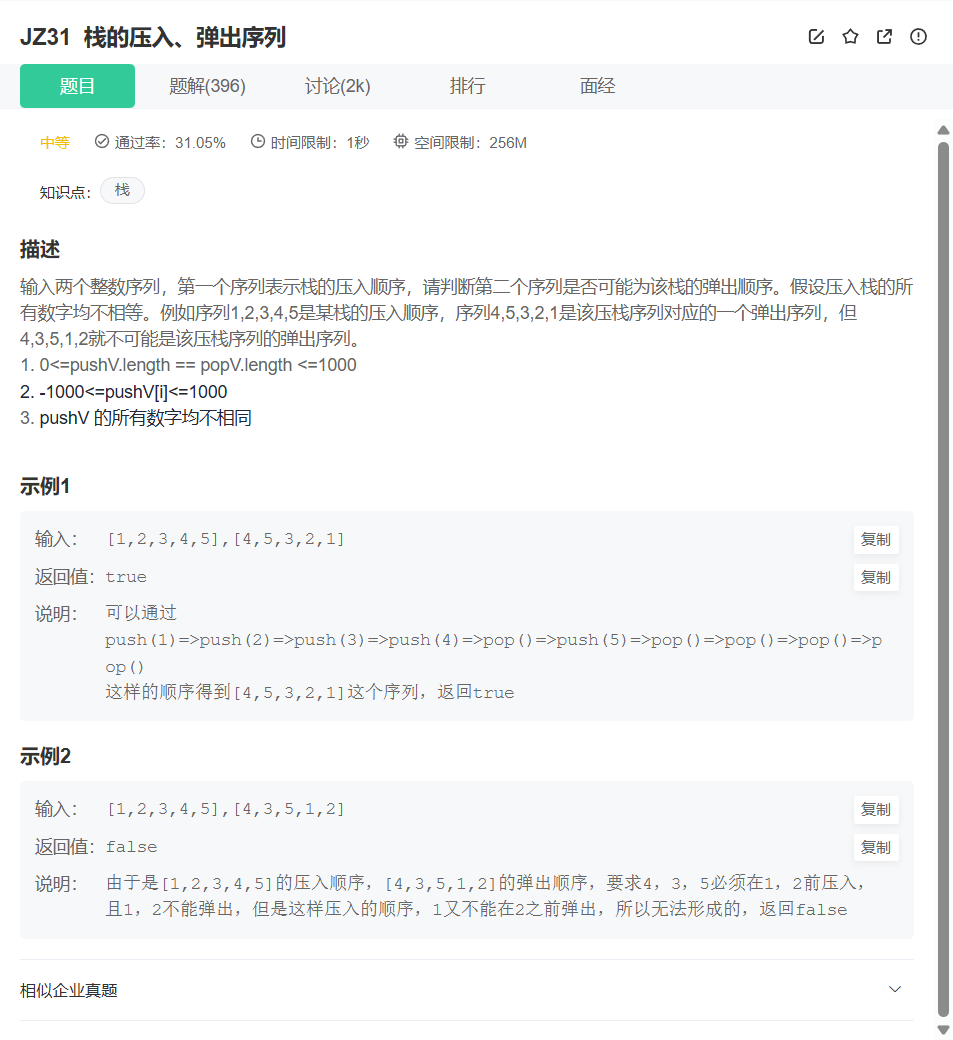953x1040 pixels.
Task: Click the 通过率: 31.05% text
Action: (x=170, y=143)
